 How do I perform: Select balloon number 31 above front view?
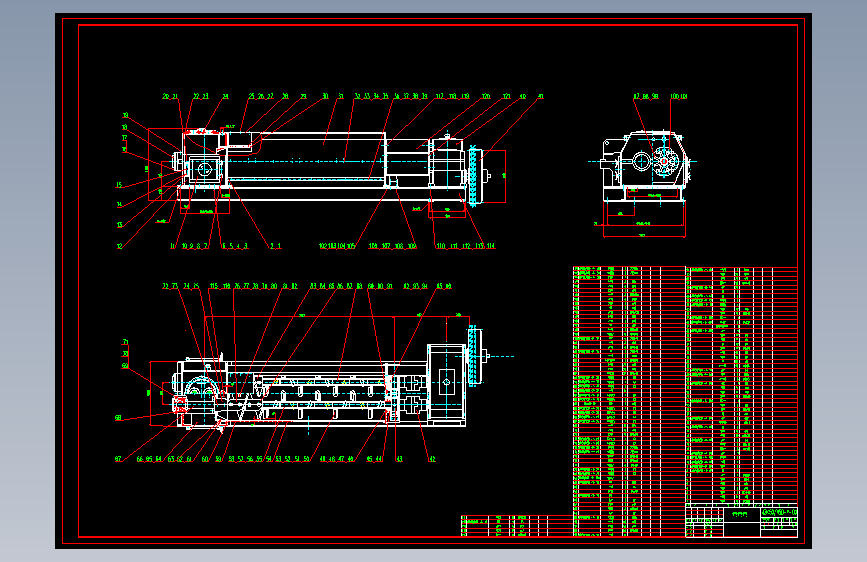tap(341, 96)
